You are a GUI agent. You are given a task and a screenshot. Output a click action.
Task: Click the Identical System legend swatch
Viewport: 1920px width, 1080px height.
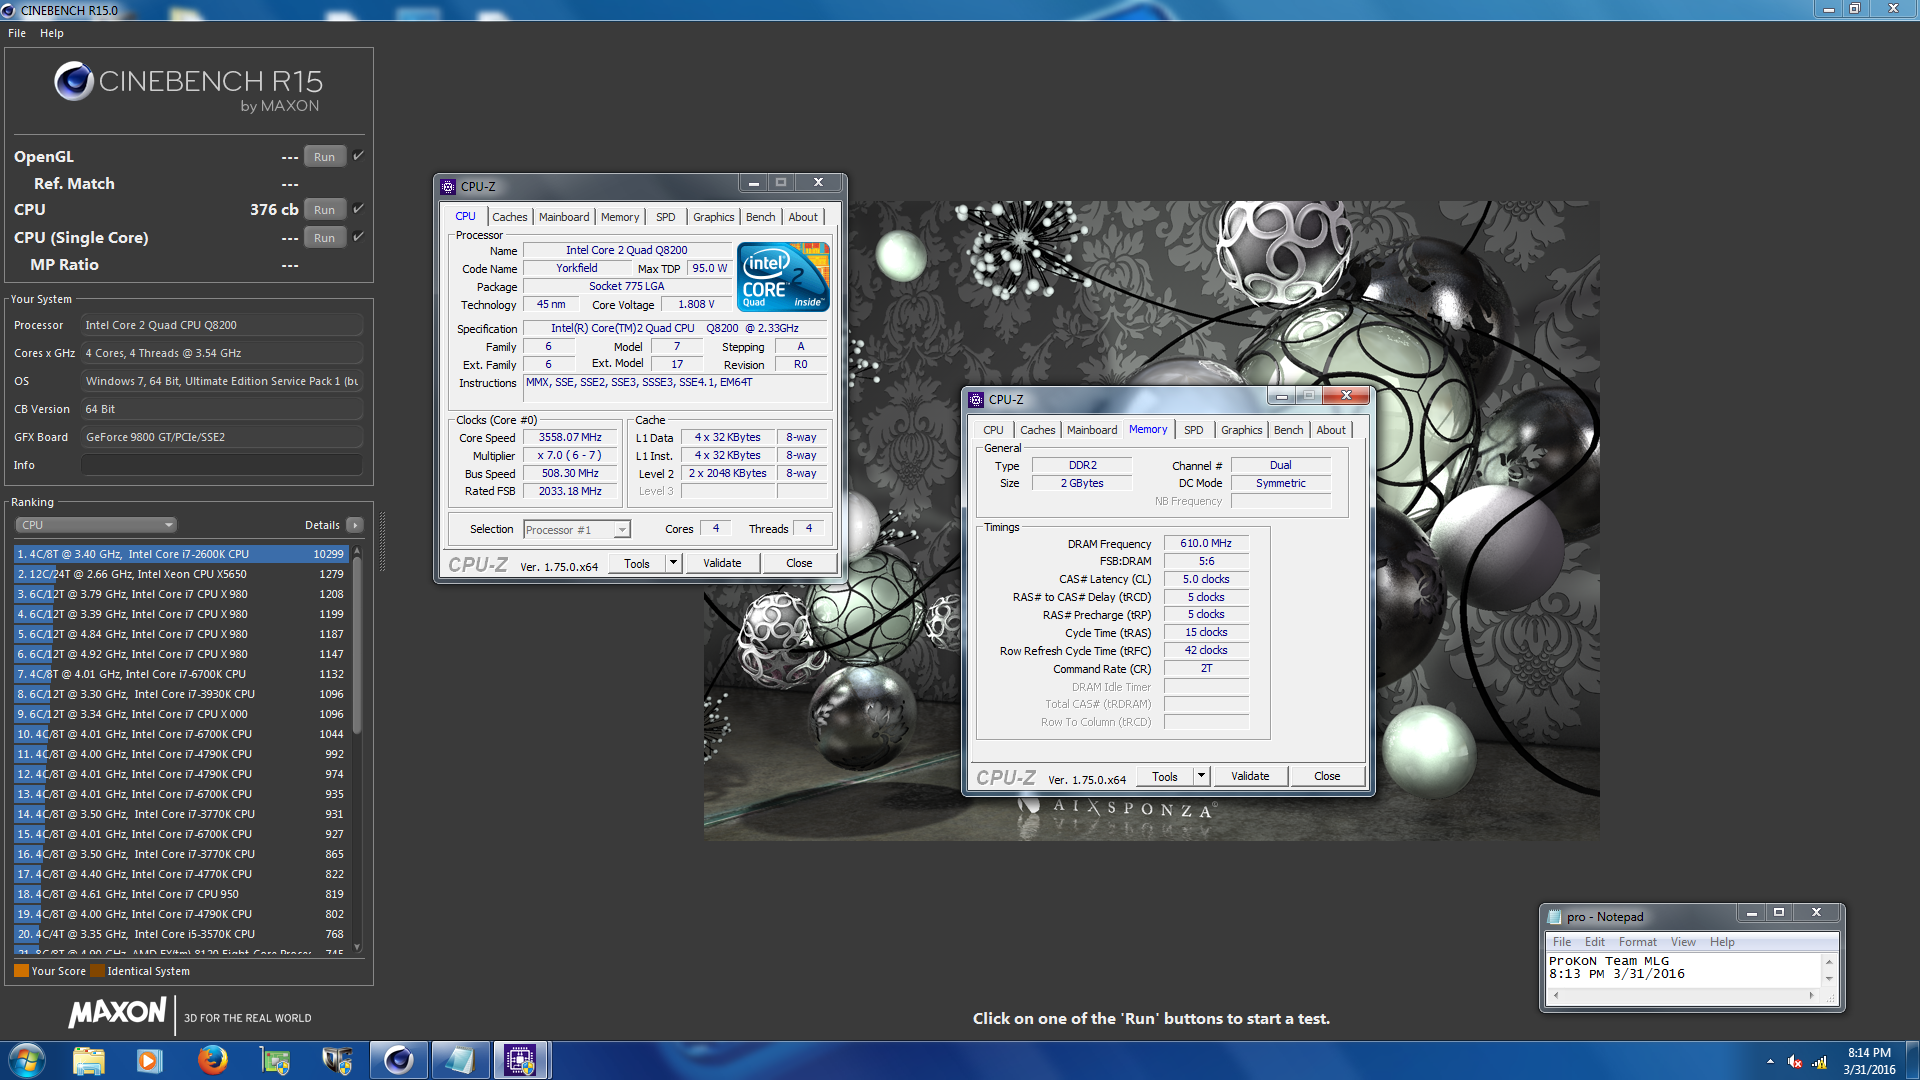coord(97,971)
